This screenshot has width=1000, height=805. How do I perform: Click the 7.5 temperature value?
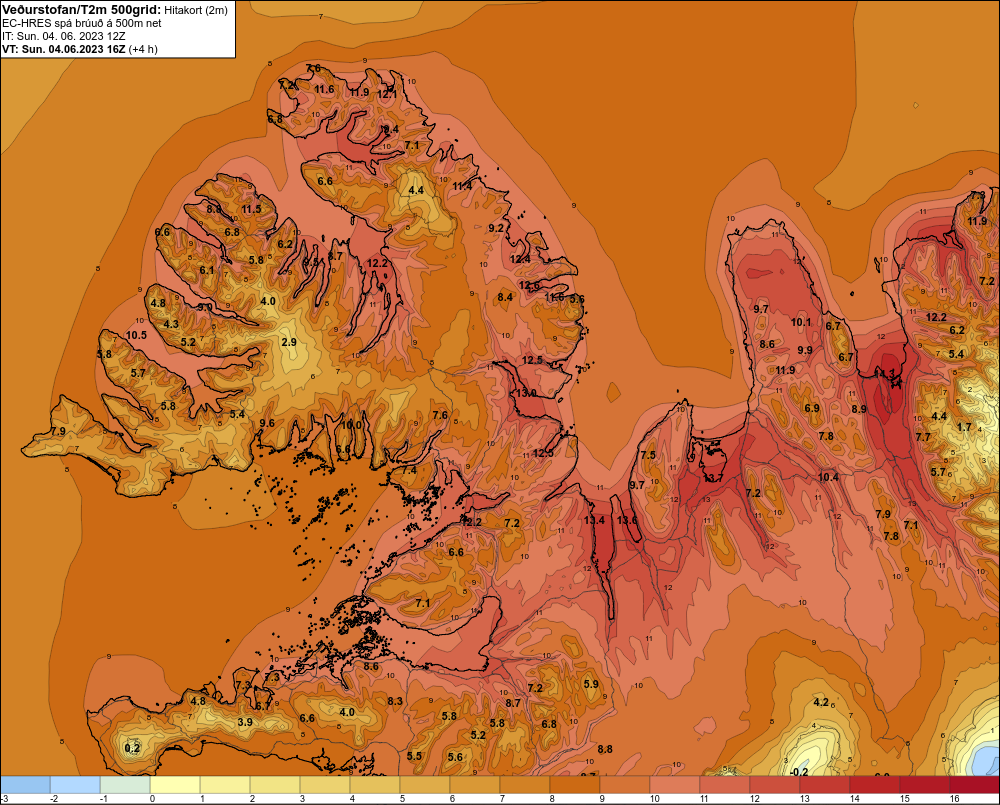tap(648, 455)
